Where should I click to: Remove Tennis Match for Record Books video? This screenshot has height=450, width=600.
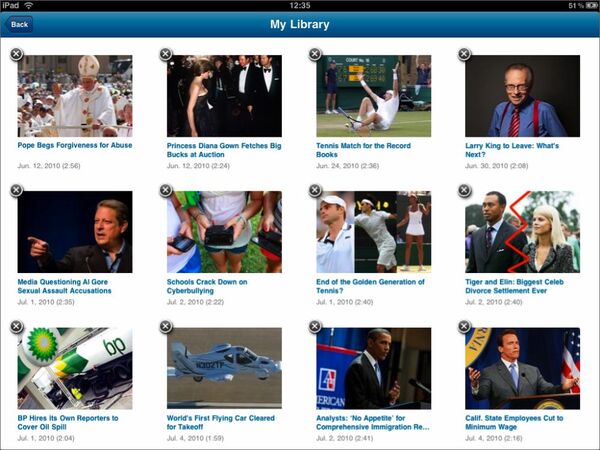tap(315, 54)
